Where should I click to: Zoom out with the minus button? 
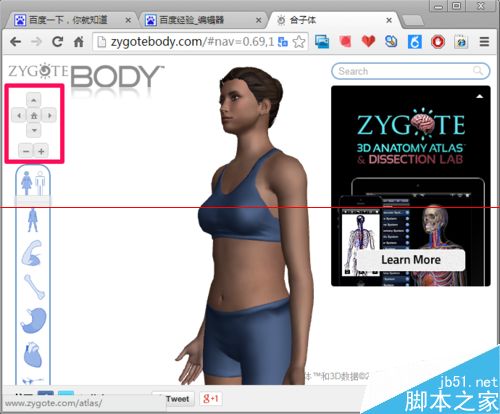tap(26, 151)
